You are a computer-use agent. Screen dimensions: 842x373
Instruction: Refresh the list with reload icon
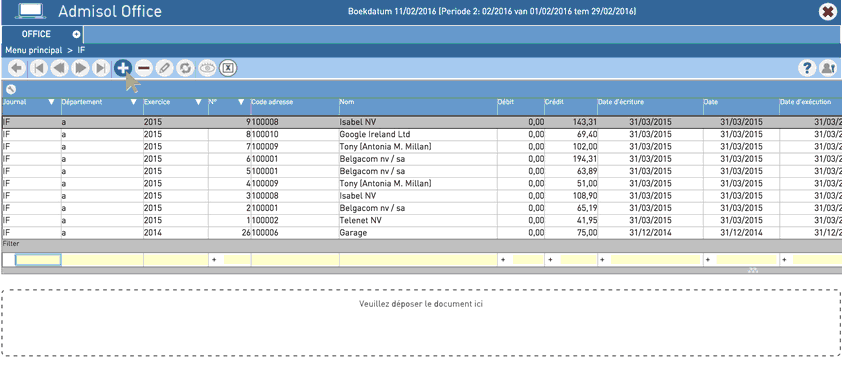click(185, 68)
